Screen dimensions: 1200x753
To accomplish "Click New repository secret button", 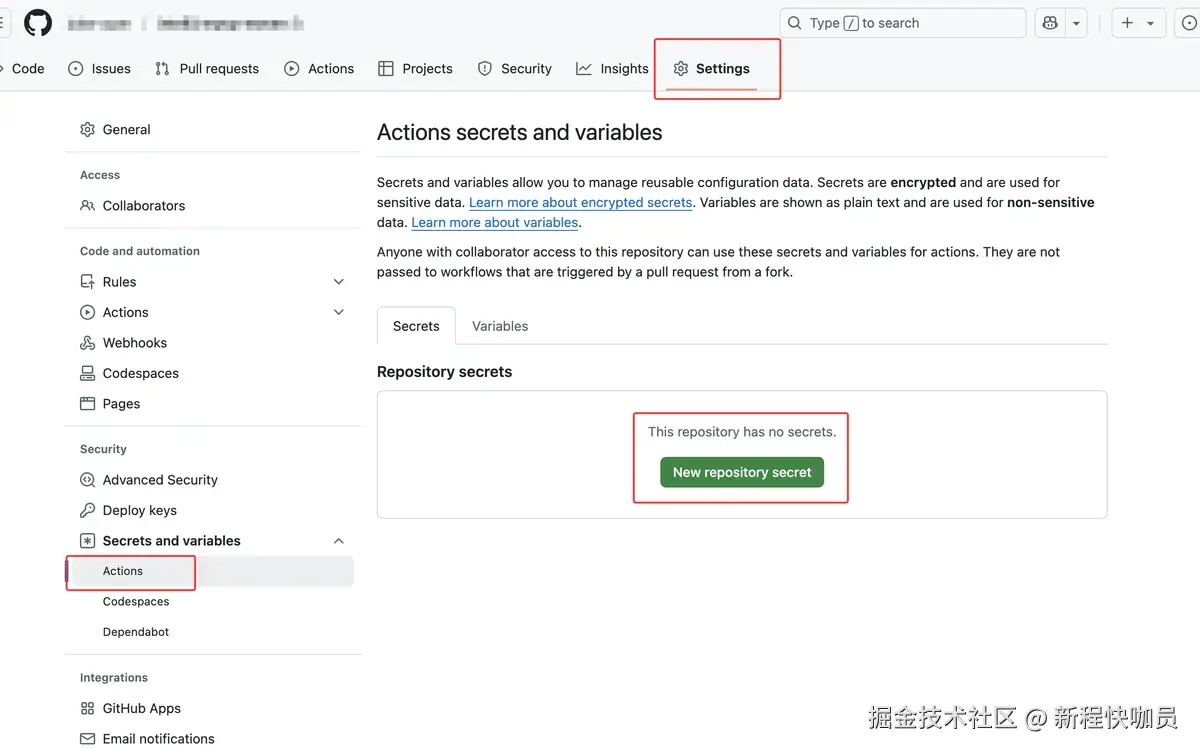I will [742, 472].
